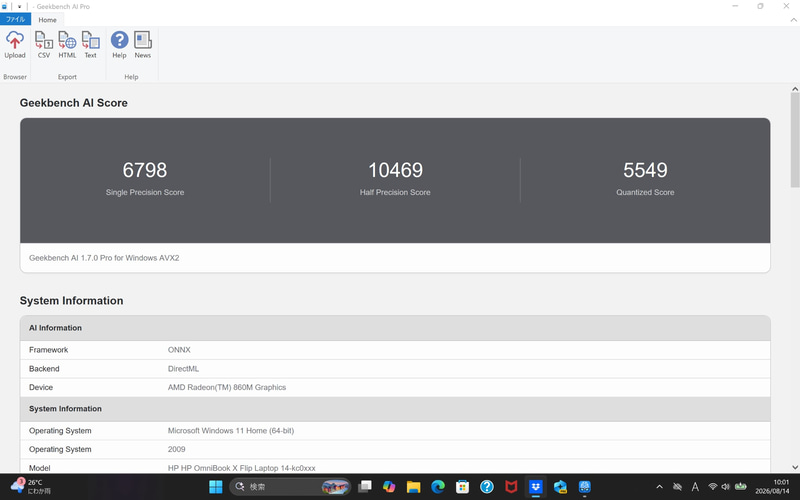Click the taskbar search box
This screenshot has height=500, width=800.
pyautogui.click(x=290, y=487)
